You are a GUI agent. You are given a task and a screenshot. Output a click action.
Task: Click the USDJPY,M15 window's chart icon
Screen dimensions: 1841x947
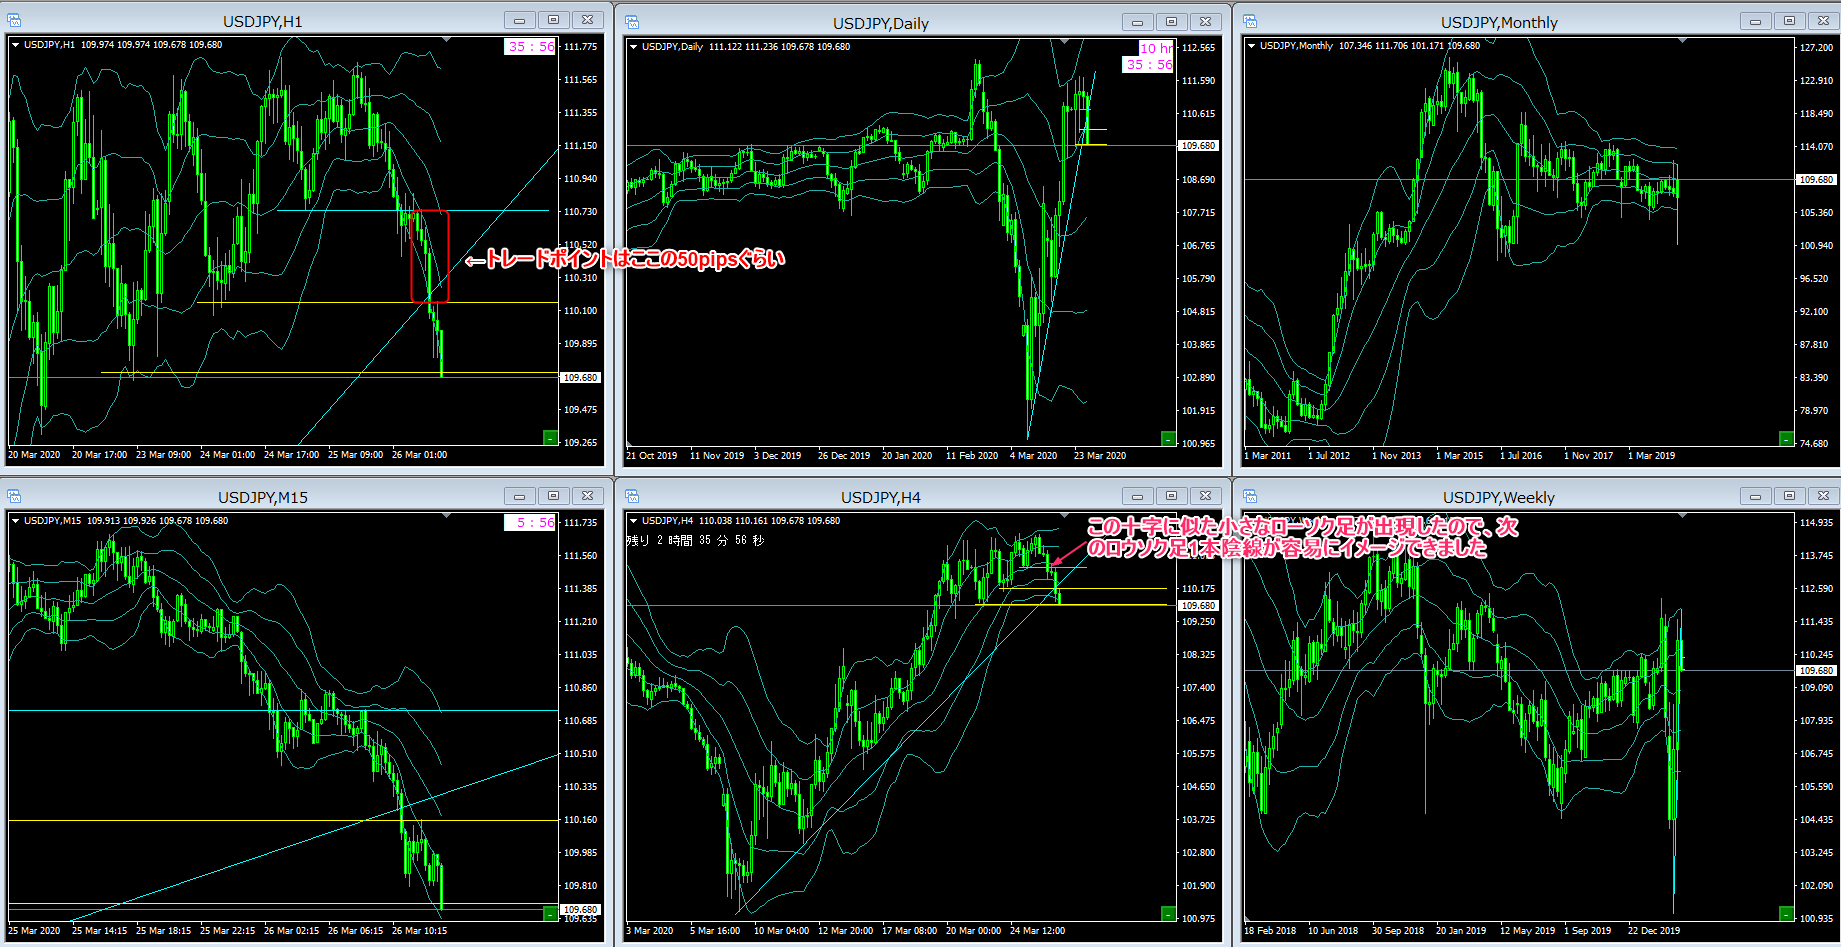coord(14,496)
